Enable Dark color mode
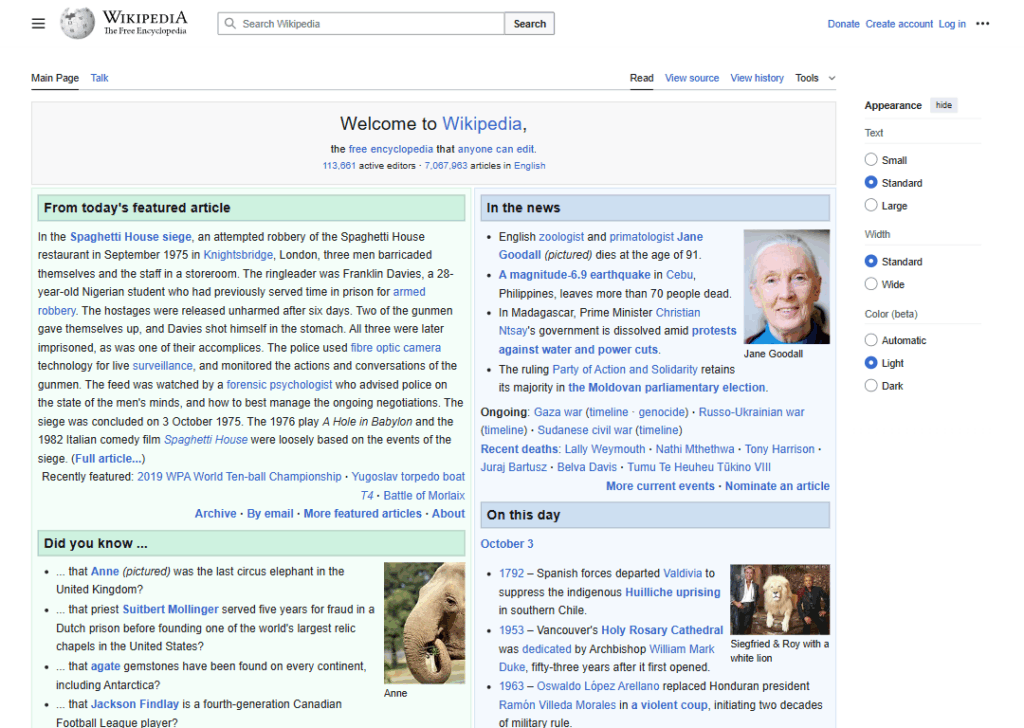This screenshot has width=1024, height=728. 871,386
